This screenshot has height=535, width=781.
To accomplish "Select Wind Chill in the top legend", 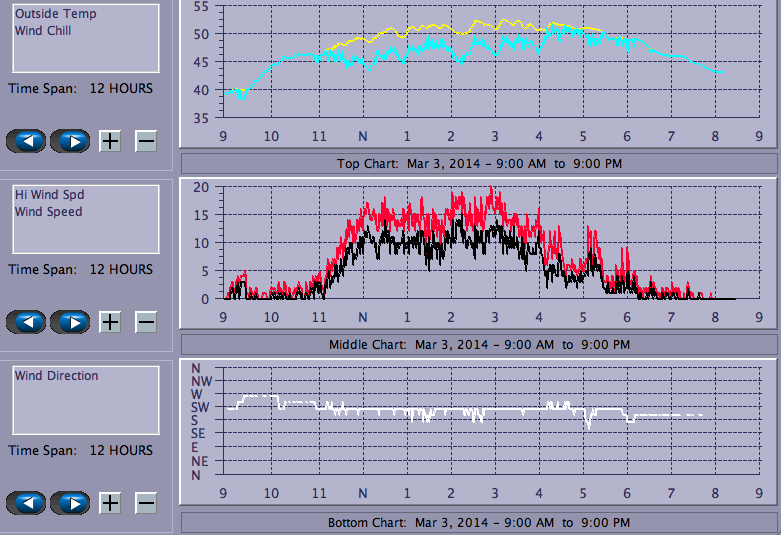I will pos(43,30).
